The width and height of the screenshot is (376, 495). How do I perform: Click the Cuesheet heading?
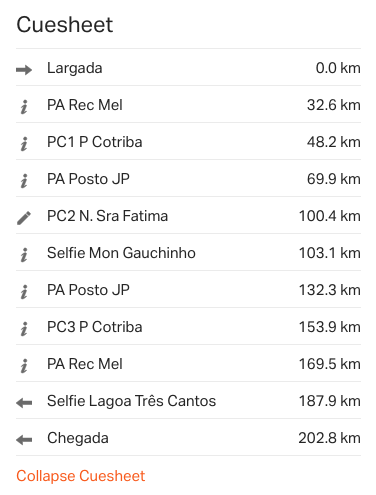65,25
